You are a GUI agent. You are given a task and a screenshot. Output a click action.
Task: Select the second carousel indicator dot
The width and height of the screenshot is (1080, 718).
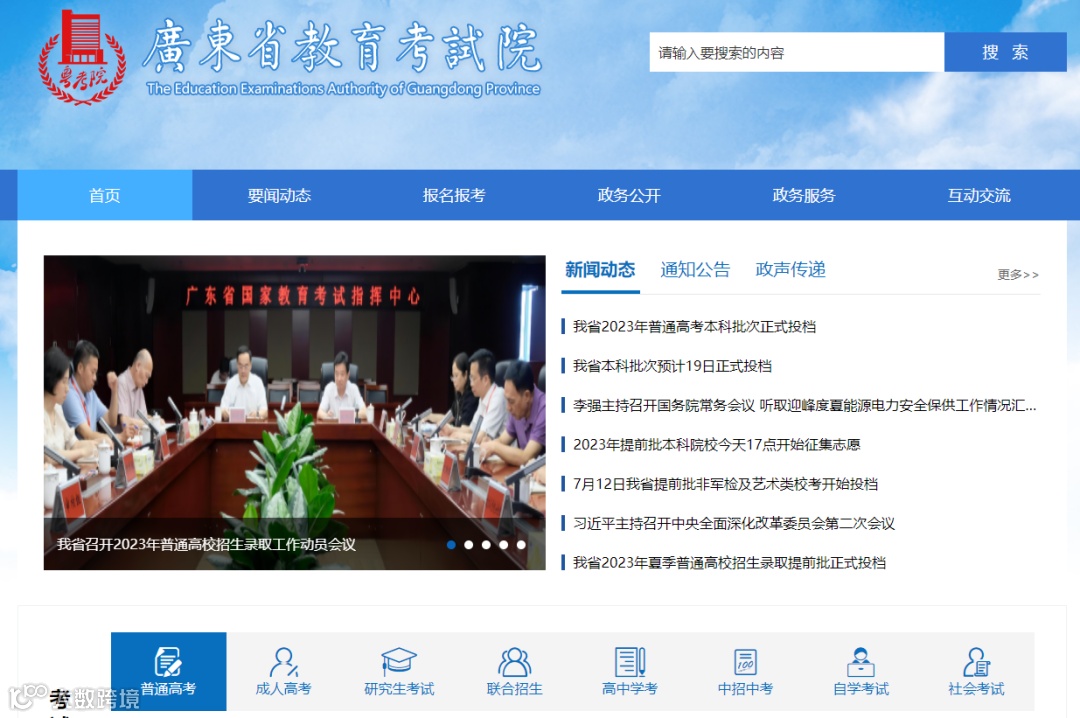(x=468, y=545)
